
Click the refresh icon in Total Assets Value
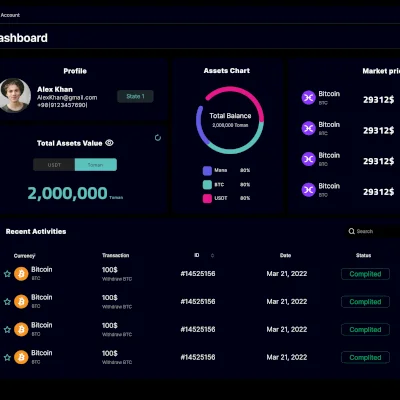[x=158, y=138]
